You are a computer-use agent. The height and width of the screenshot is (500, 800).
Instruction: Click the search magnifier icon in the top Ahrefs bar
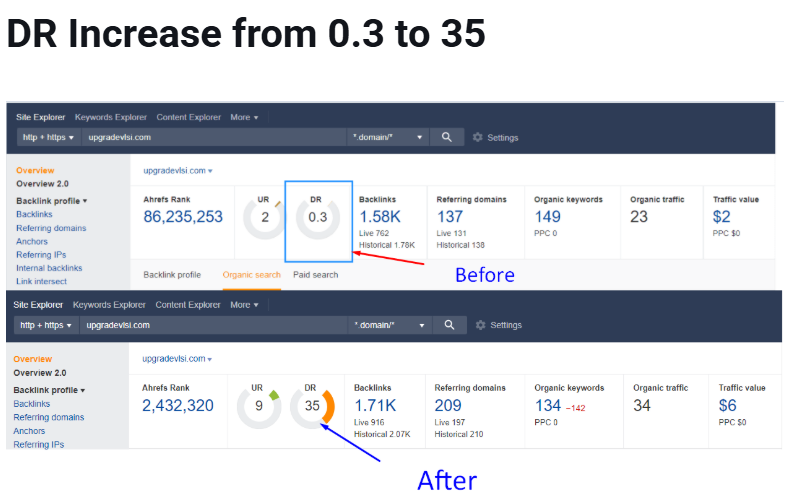pos(447,137)
